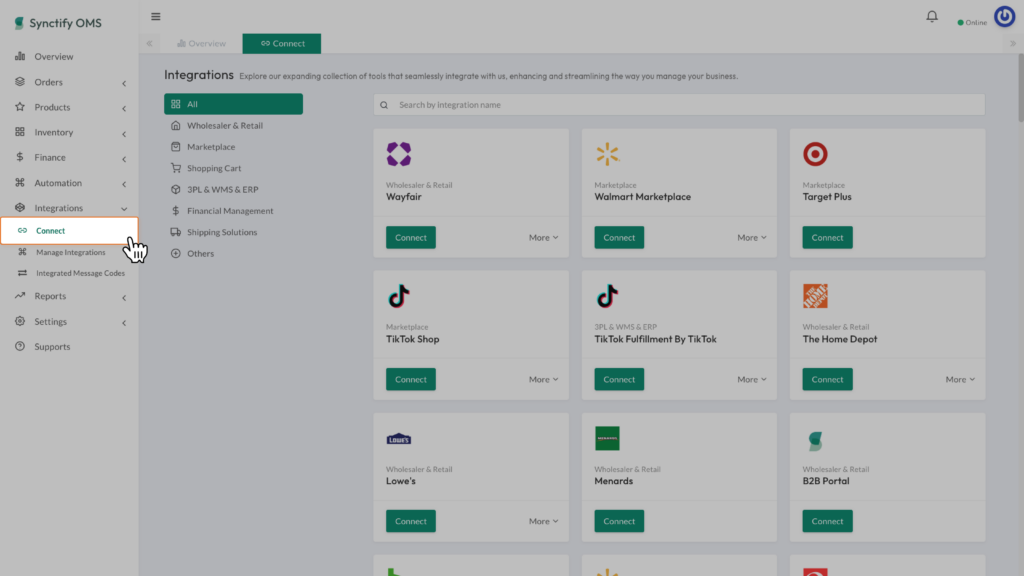Select the All integrations filter
The image size is (1024, 576).
click(x=233, y=104)
